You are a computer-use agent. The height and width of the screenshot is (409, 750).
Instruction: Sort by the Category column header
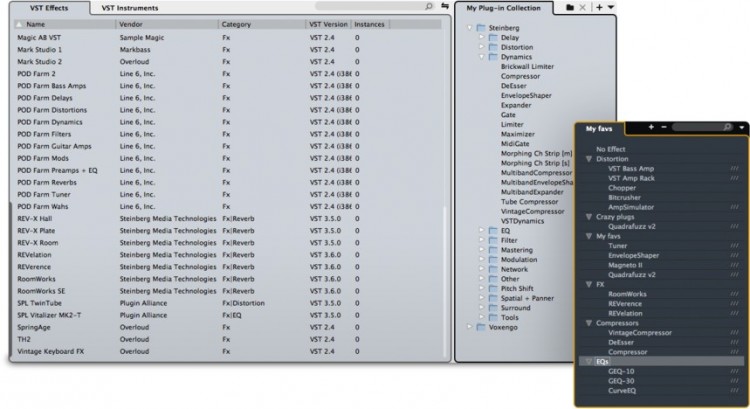pyautogui.click(x=262, y=24)
